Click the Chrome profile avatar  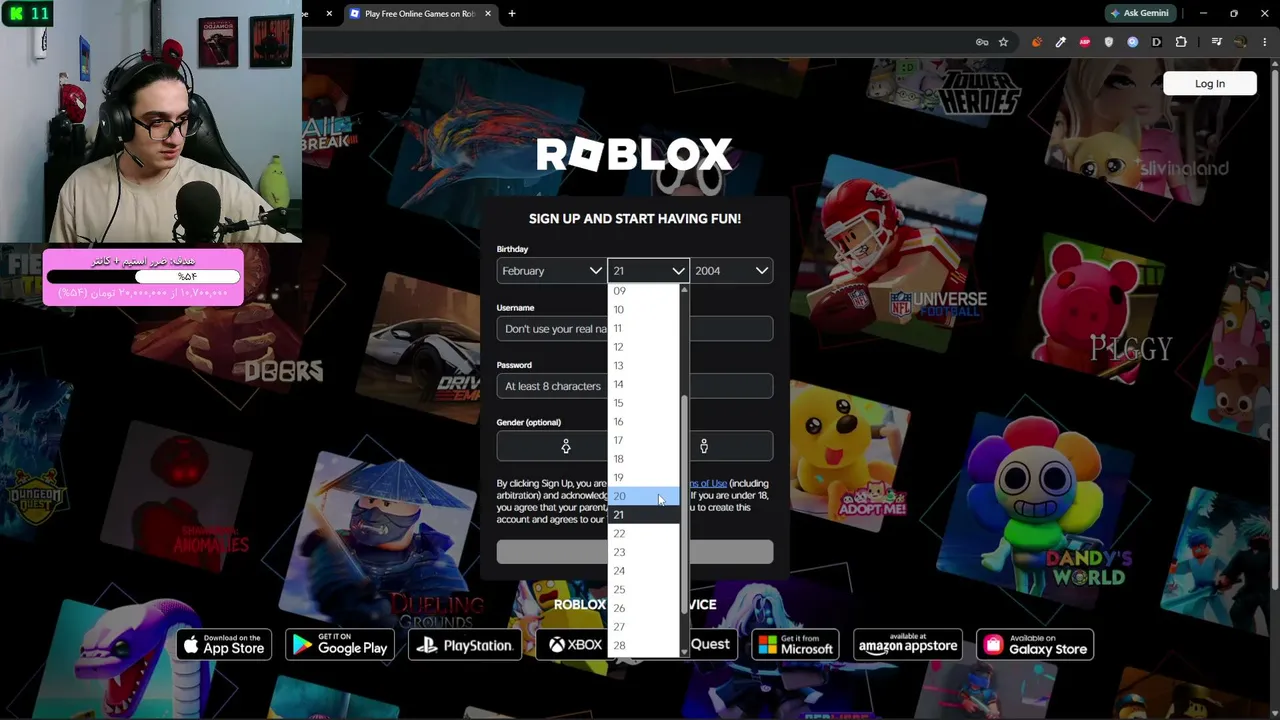coord(1240,42)
